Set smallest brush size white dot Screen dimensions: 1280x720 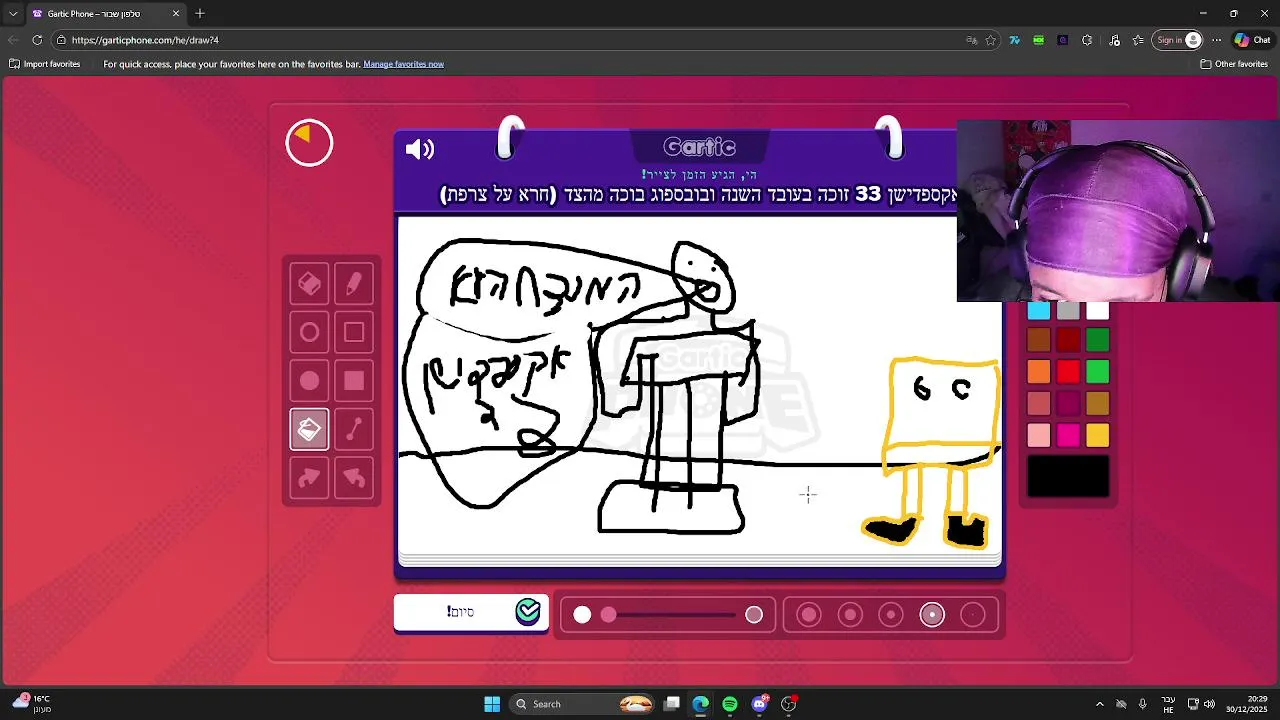click(x=582, y=615)
